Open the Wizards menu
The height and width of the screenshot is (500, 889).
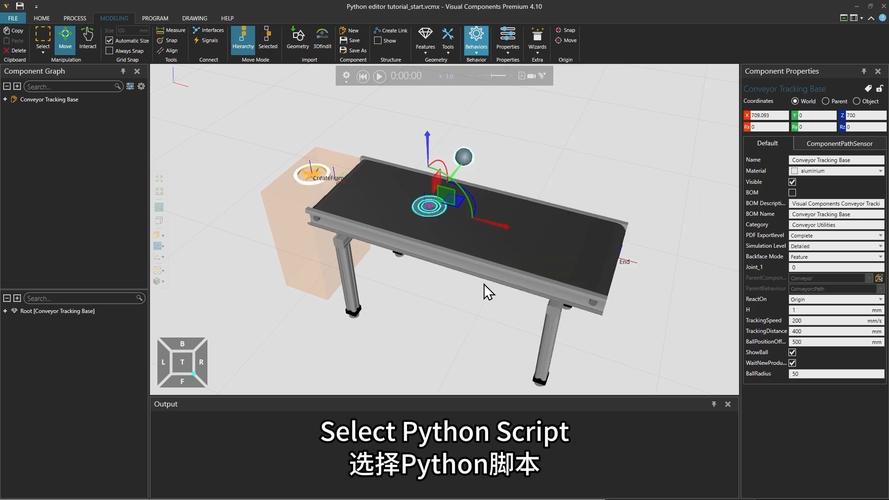click(537, 40)
